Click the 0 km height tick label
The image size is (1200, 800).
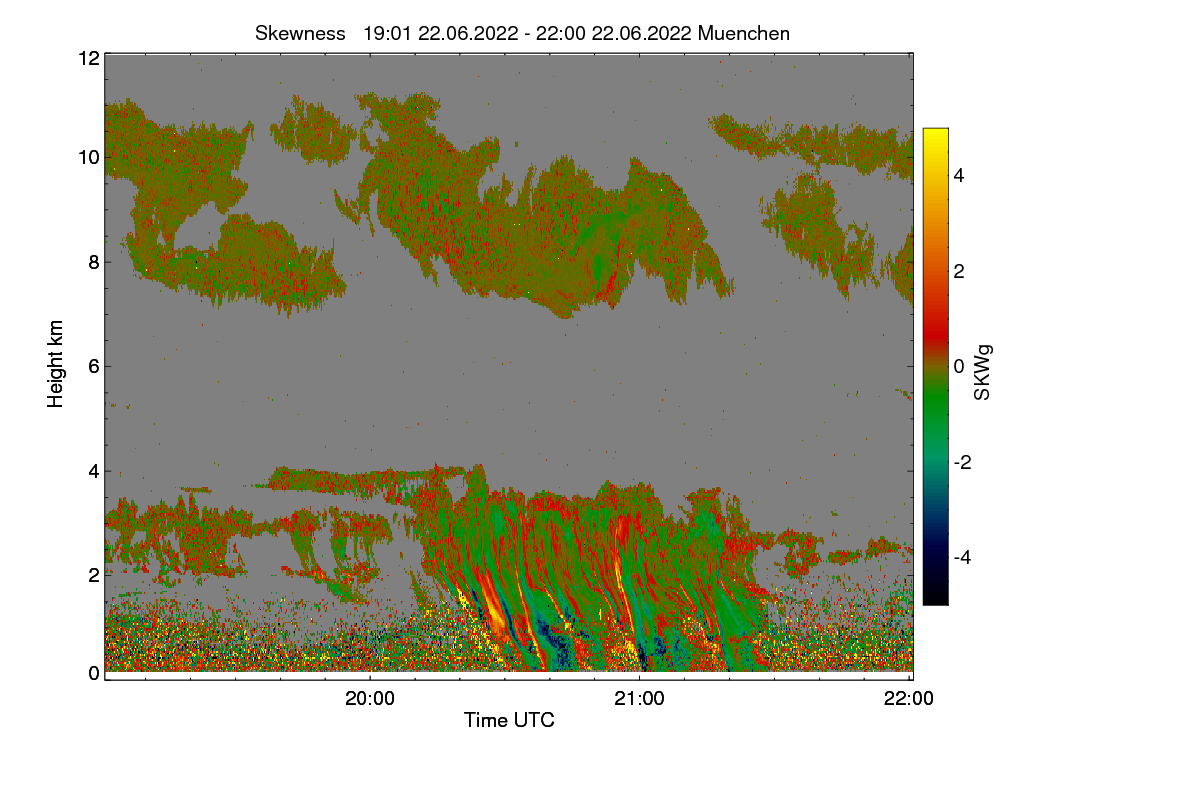coord(94,673)
